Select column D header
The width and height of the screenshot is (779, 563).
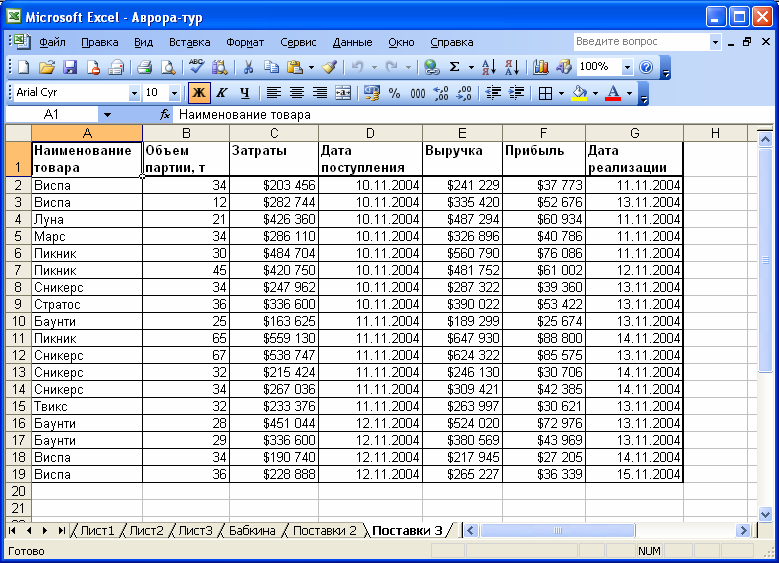click(x=370, y=133)
